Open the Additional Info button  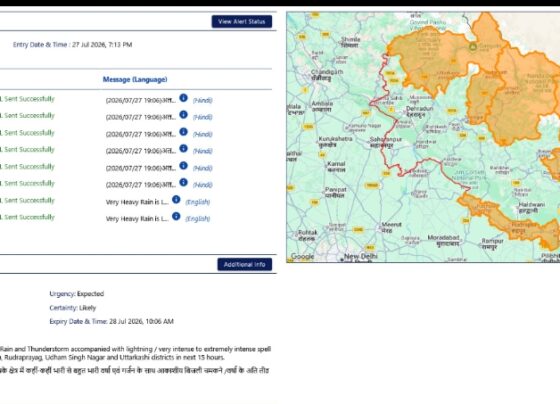[x=245, y=264]
